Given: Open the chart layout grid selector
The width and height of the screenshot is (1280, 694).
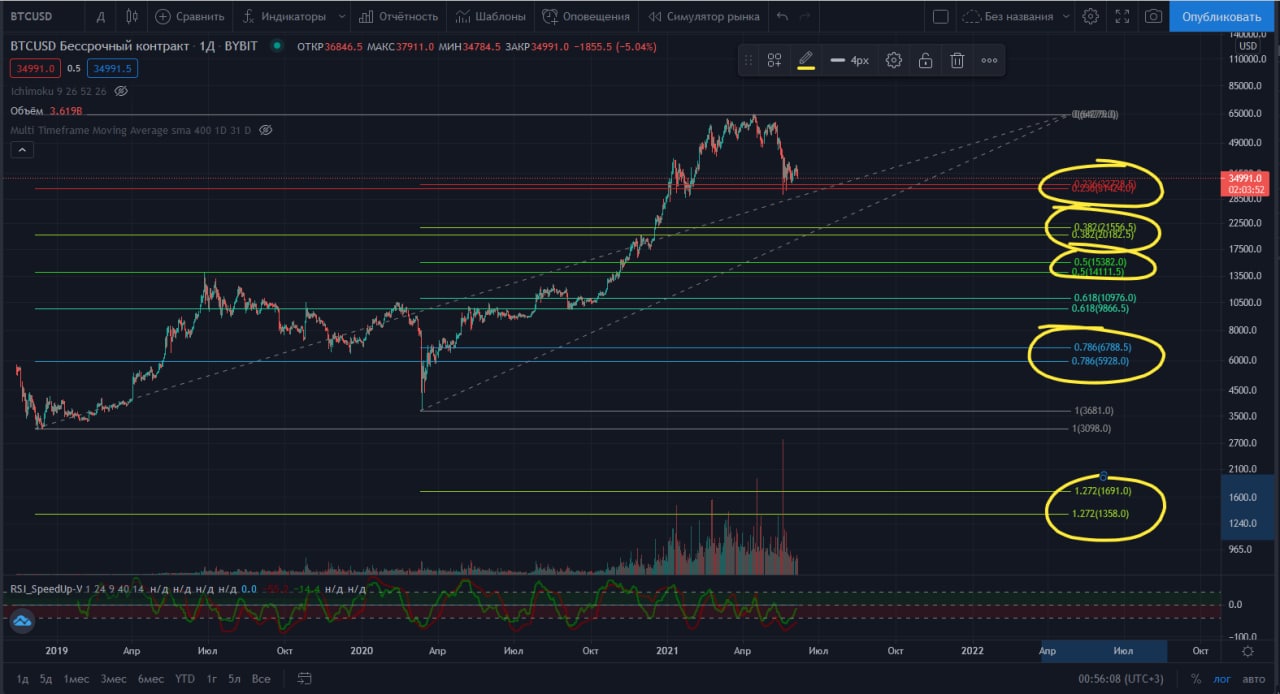Looking at the screenshot, I should tap(940, 16).
